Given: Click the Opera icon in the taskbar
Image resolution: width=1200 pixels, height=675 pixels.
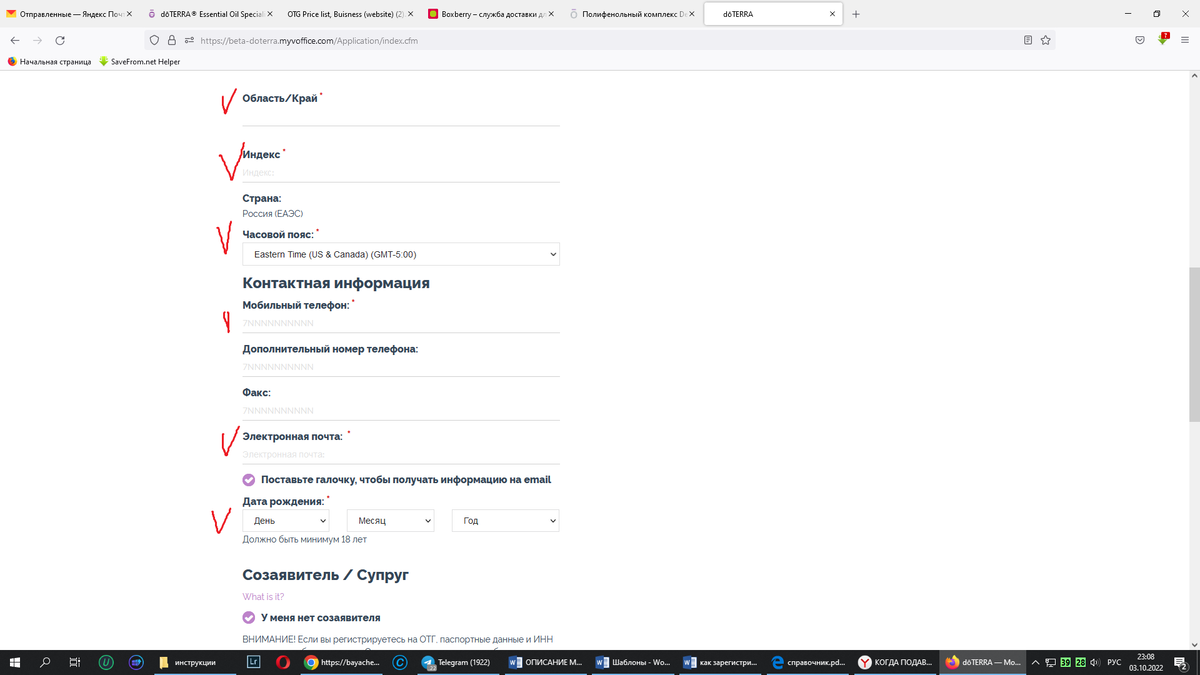Looking at the screenshot, I should pos(283,662).
